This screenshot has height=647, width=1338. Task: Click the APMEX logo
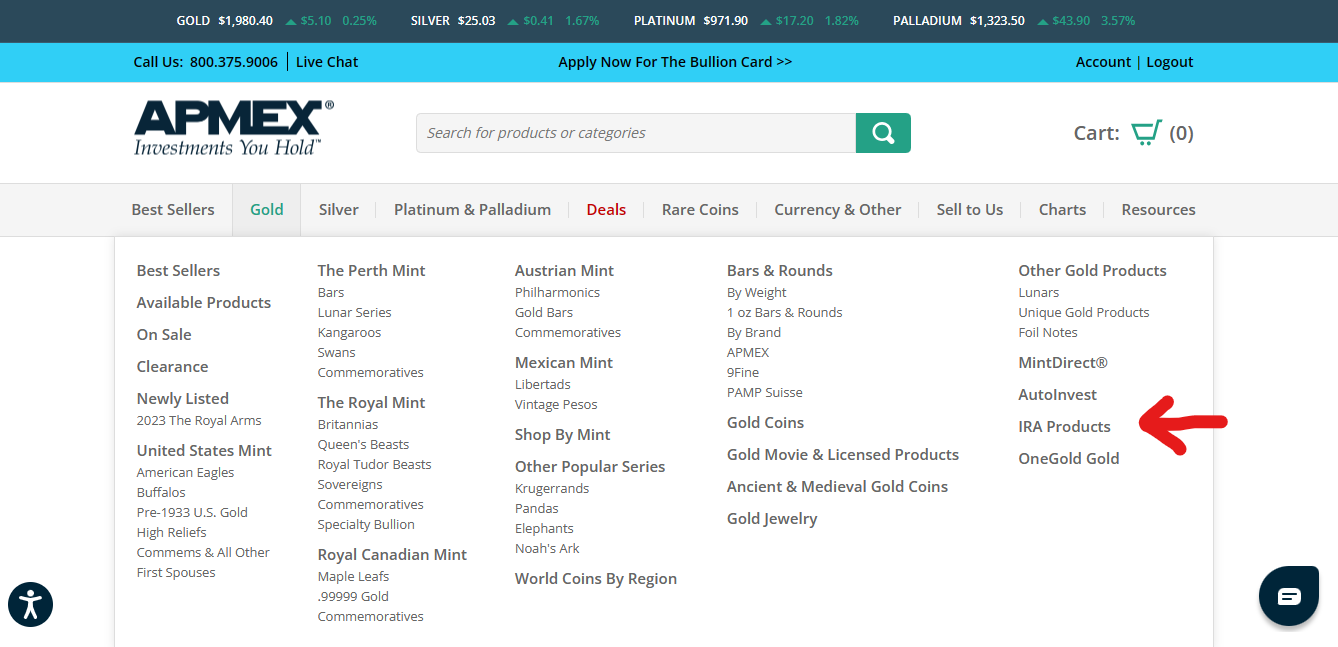234,128
